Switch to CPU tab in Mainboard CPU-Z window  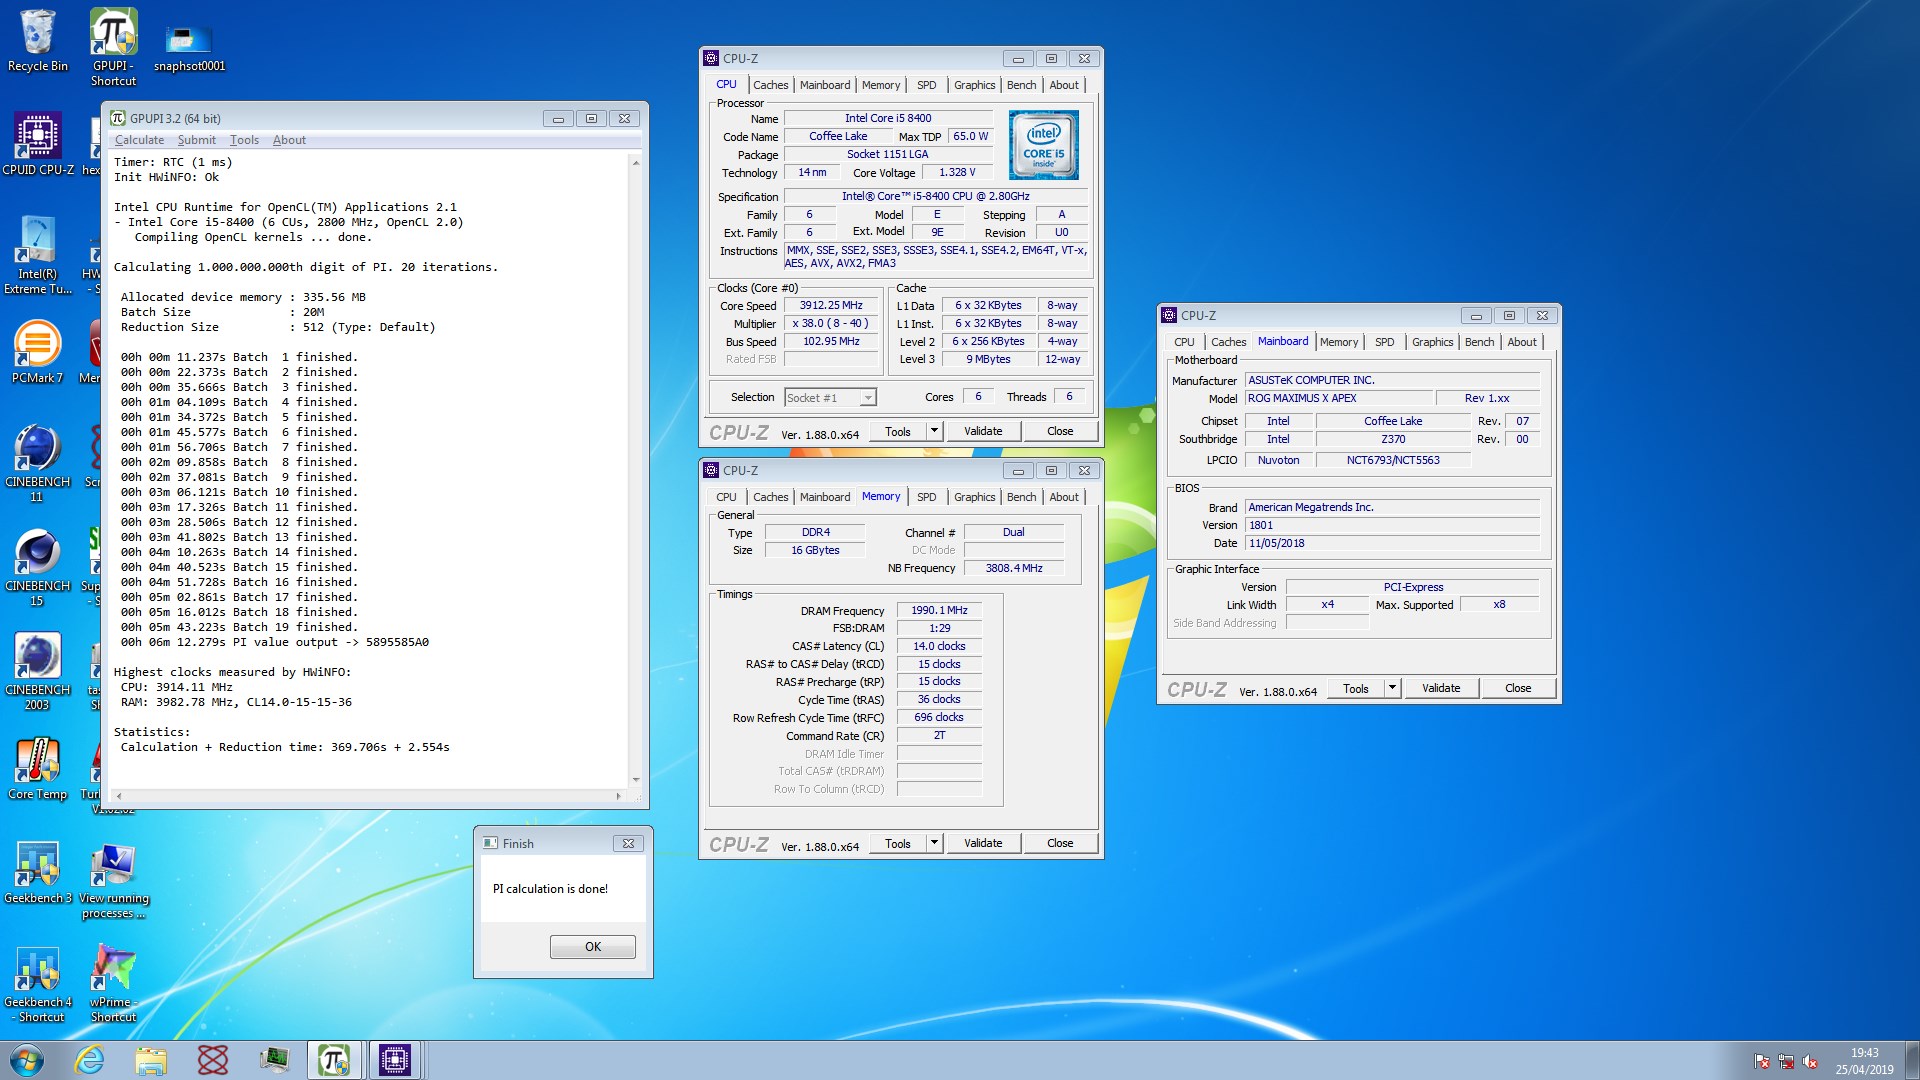click(x=1184, y=342)
